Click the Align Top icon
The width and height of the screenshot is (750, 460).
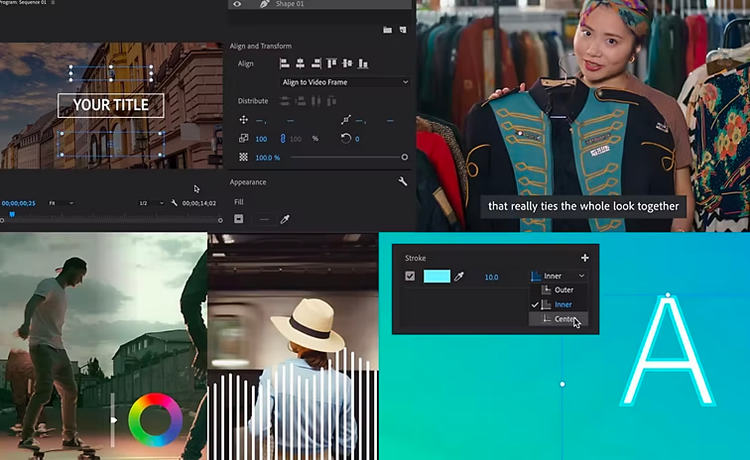click(x=331, y=63)
